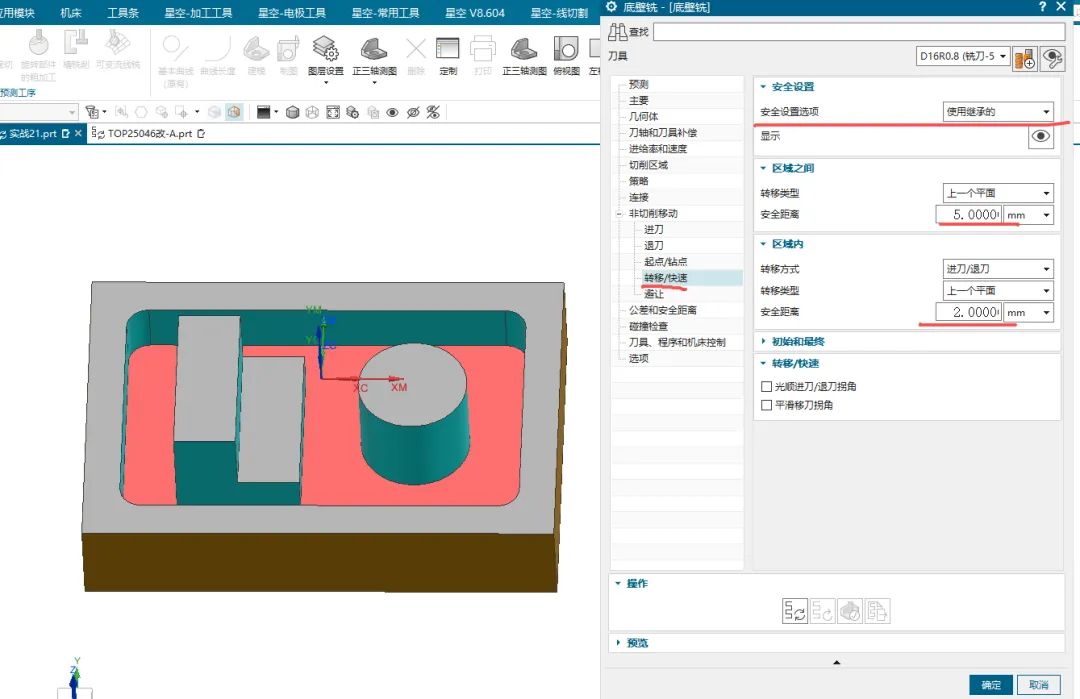Open 区域之间 转移类型 dropdown
Screen dimensions: 1080x699
click(x=998, y=193)
